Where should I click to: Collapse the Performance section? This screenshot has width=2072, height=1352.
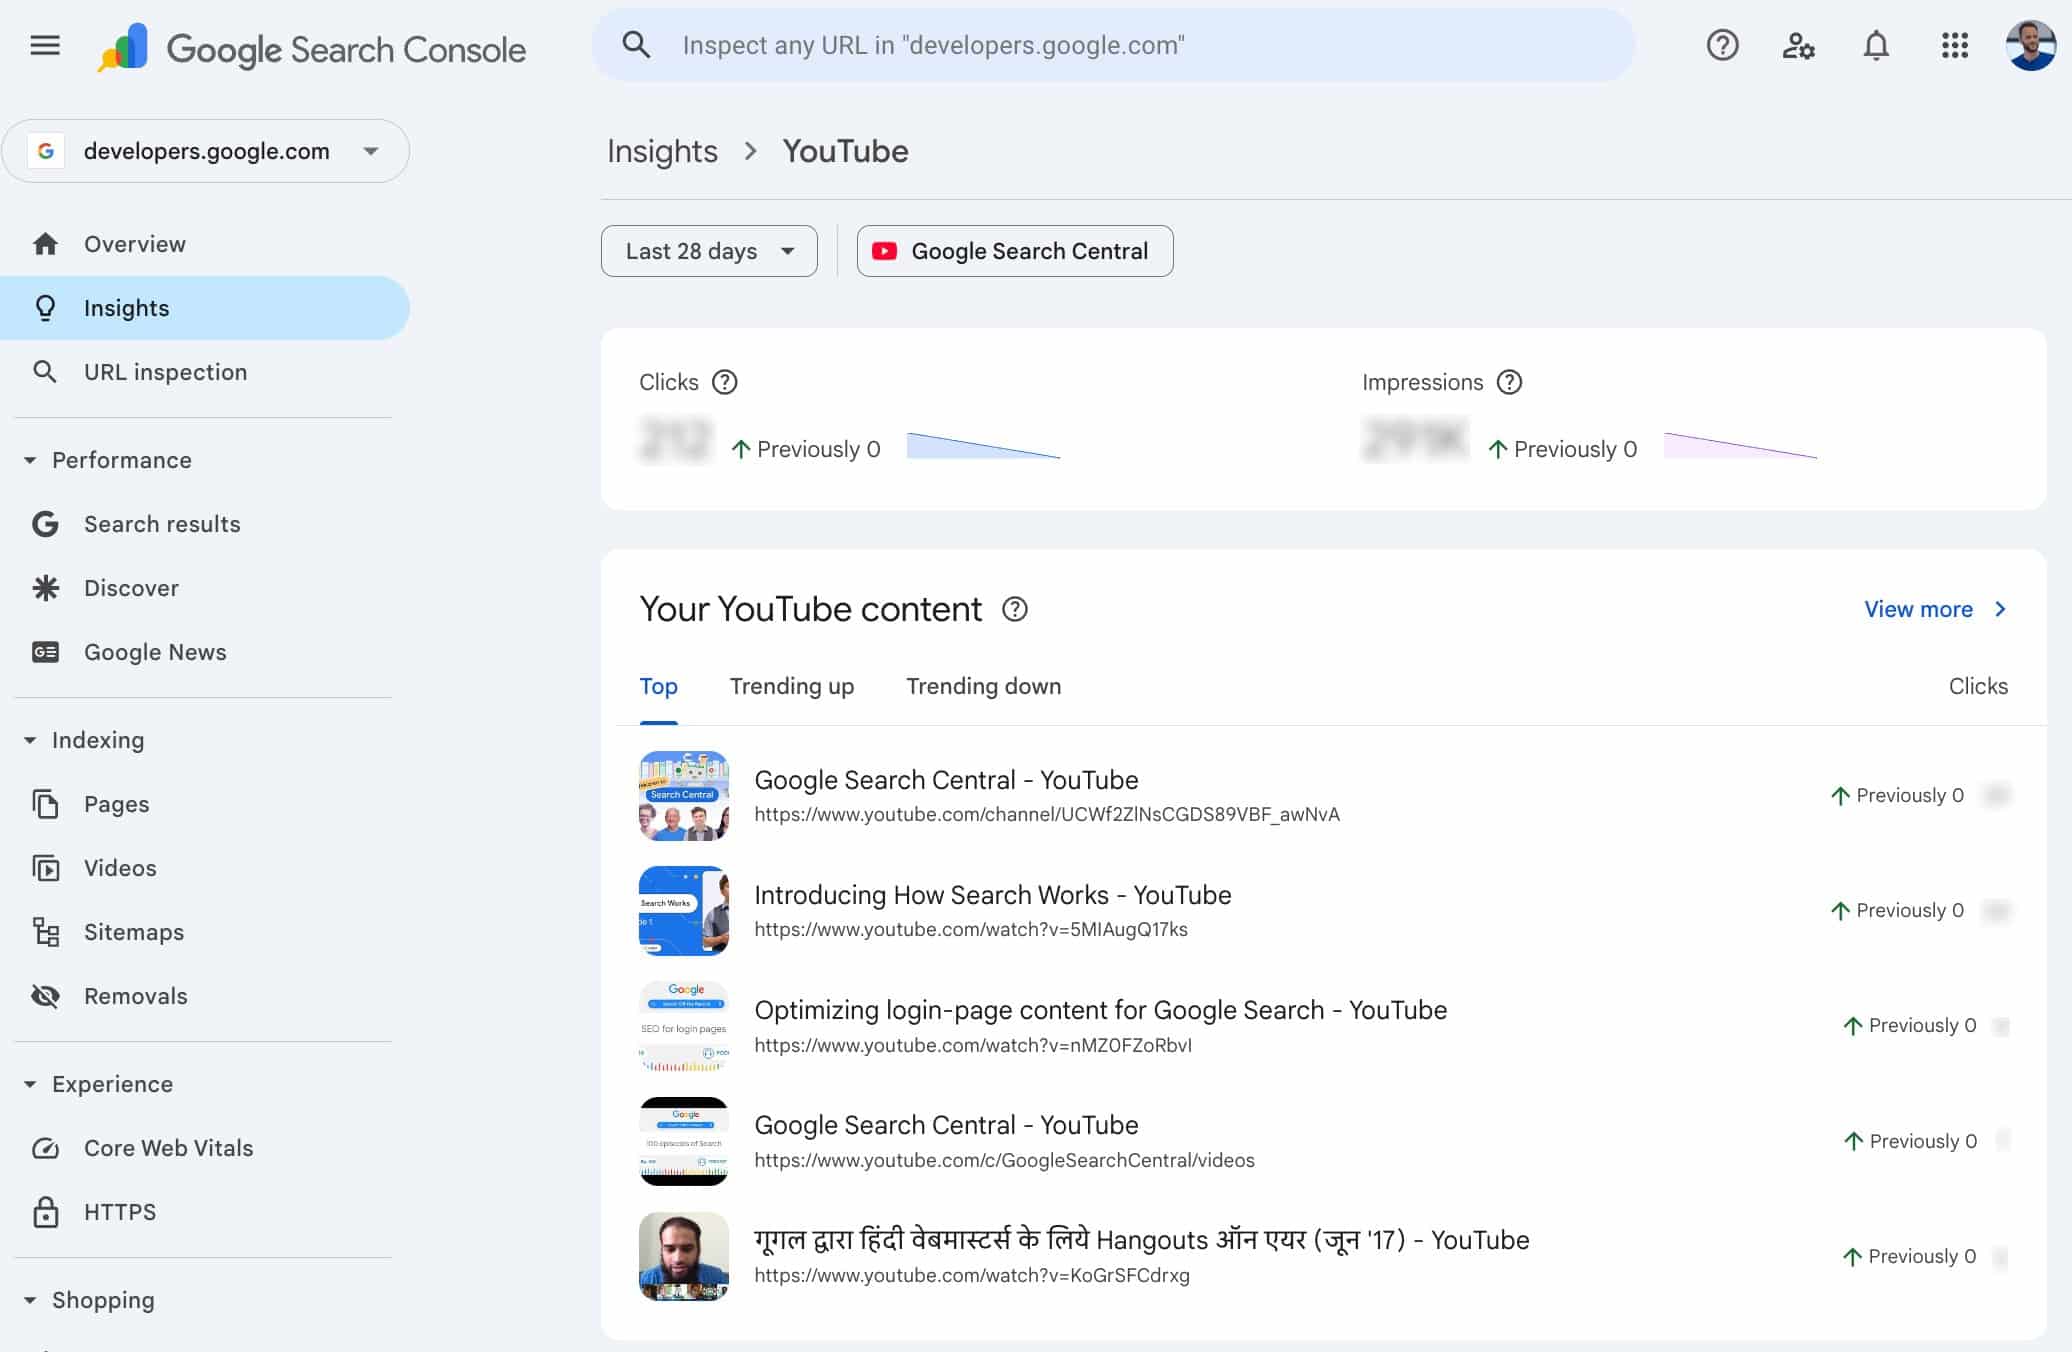(31, 459)
